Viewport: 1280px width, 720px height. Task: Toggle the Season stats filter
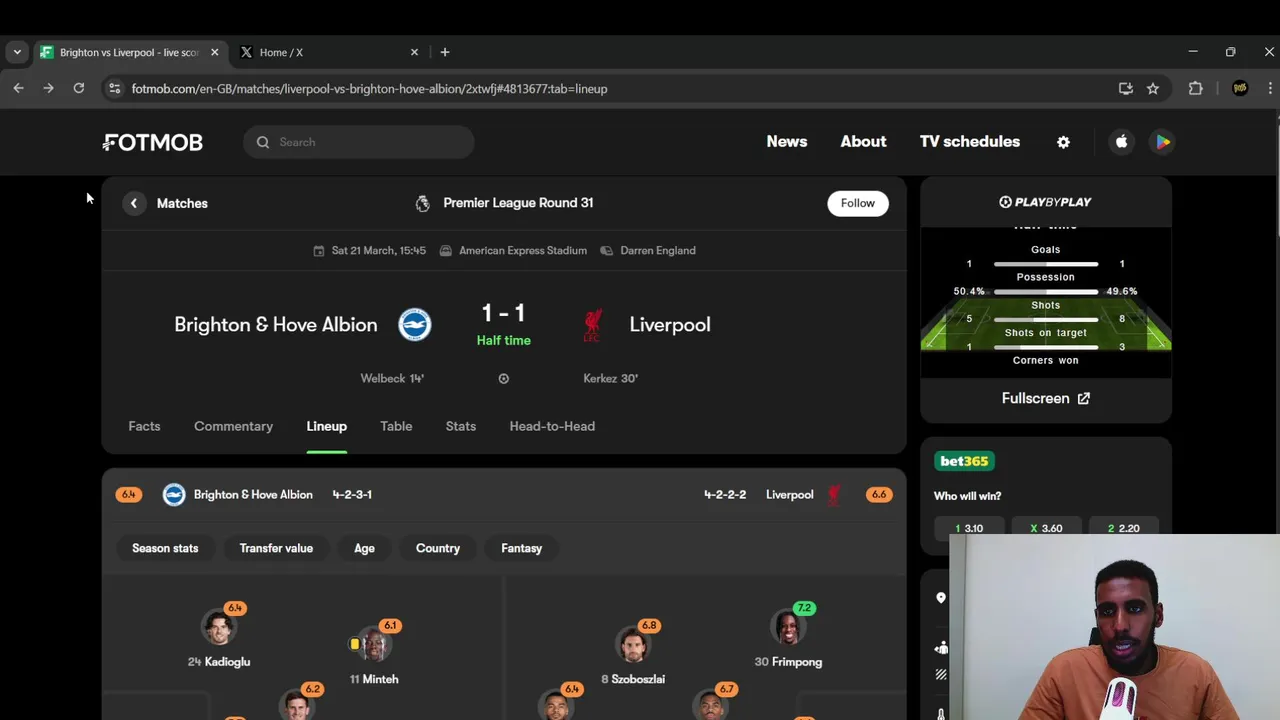(x=165, y=548)
